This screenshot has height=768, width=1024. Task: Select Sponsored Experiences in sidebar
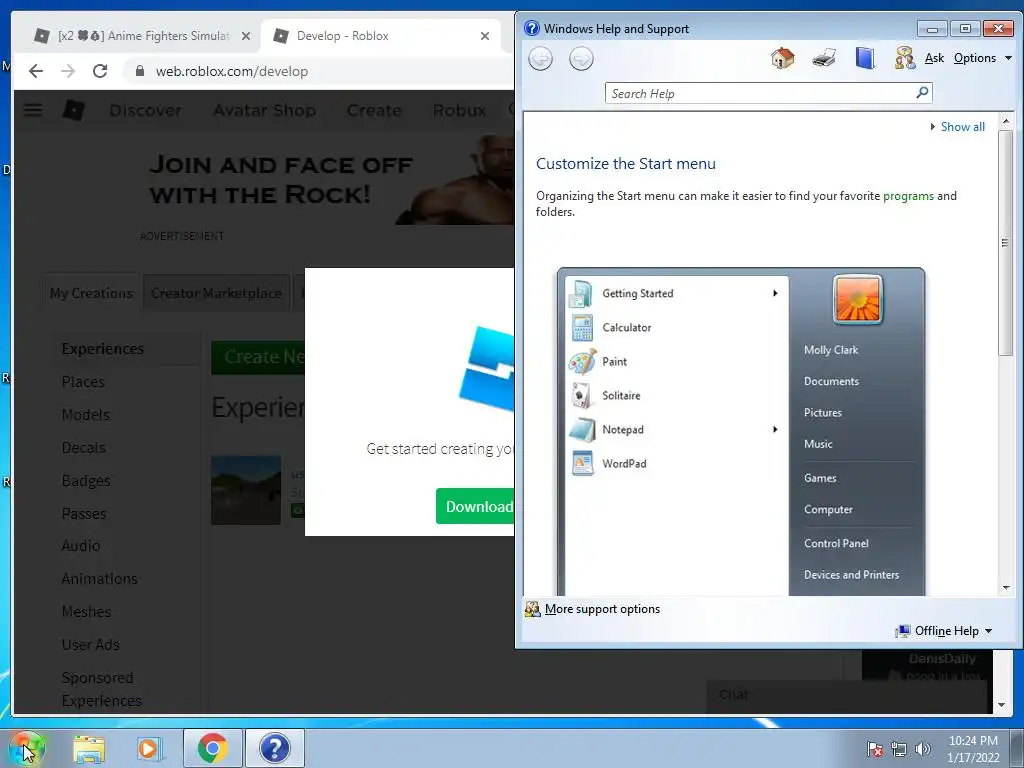coord(101,689)
